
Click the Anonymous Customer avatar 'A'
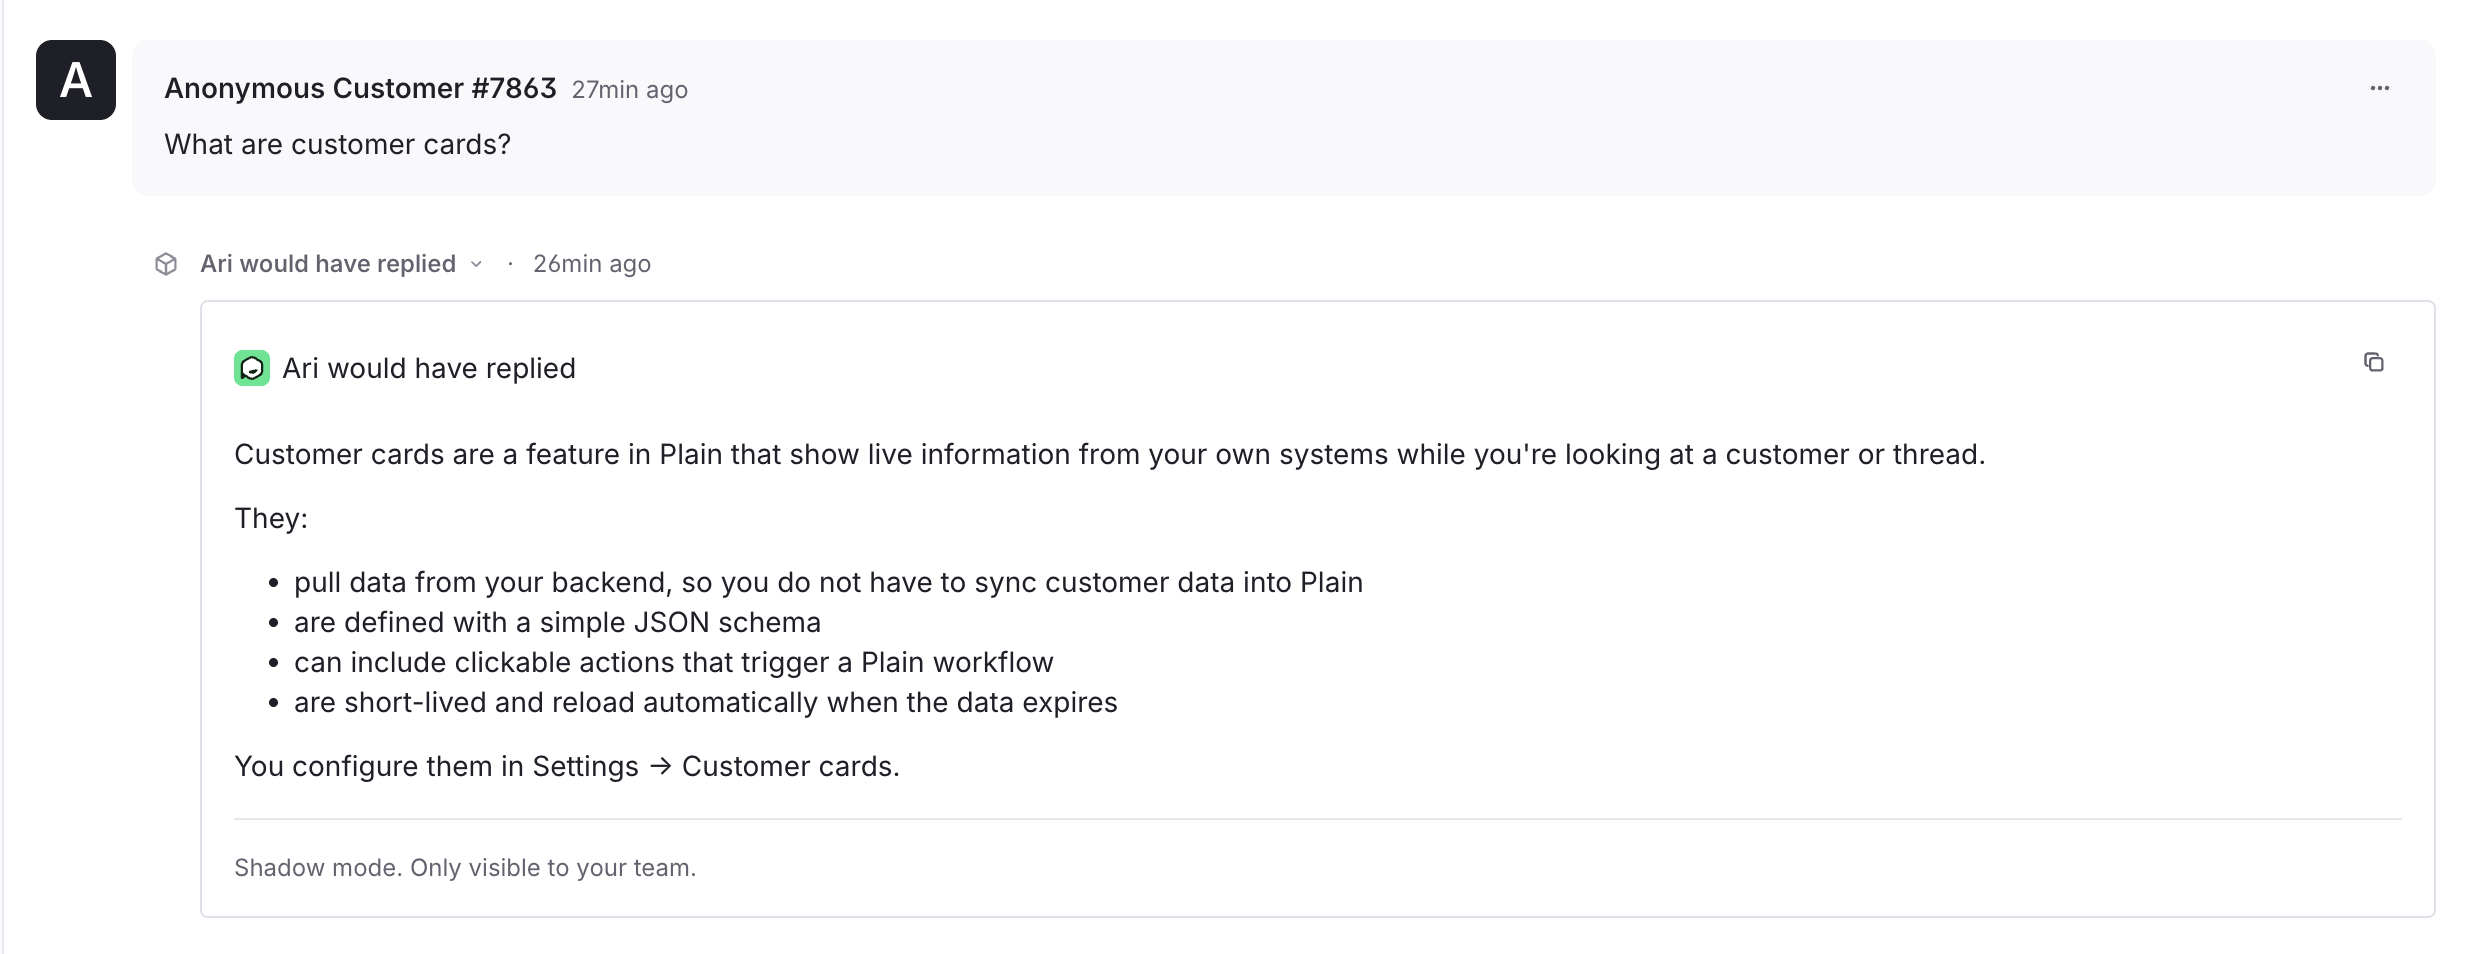click(x=76, y=80)
